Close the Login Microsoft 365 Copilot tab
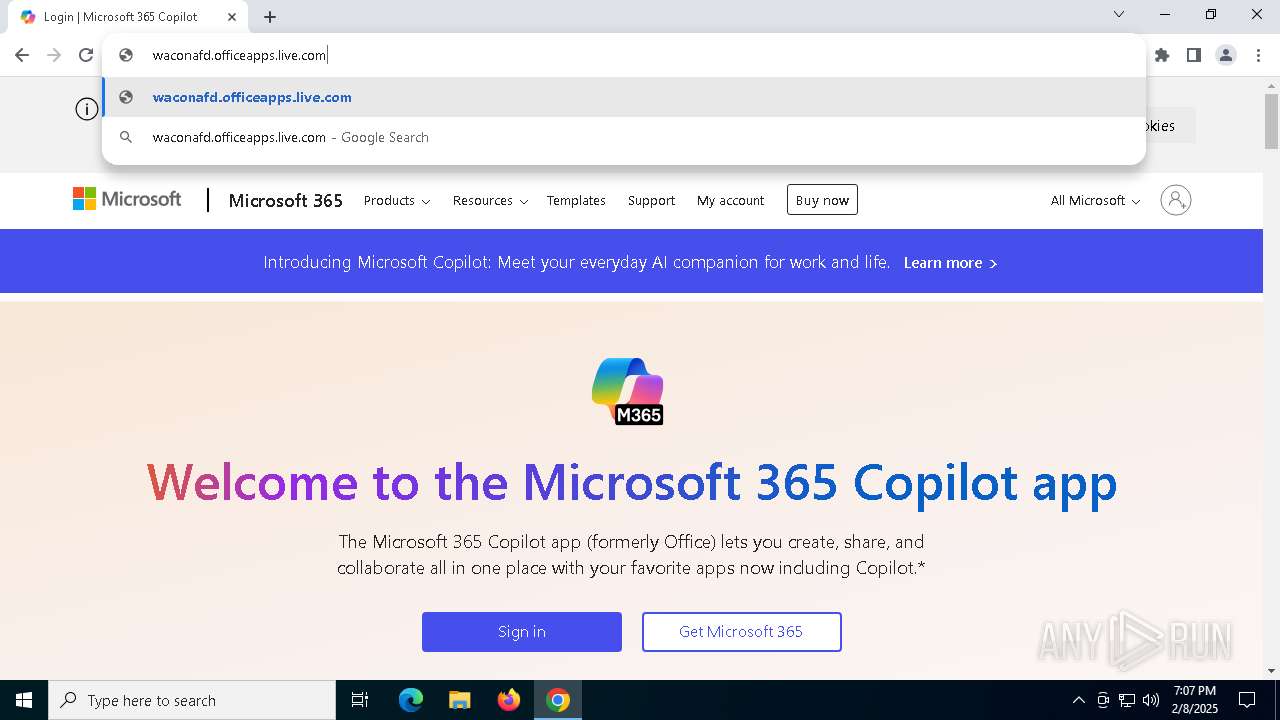Viewport: 1280px width, 720px height. (232, 17)
